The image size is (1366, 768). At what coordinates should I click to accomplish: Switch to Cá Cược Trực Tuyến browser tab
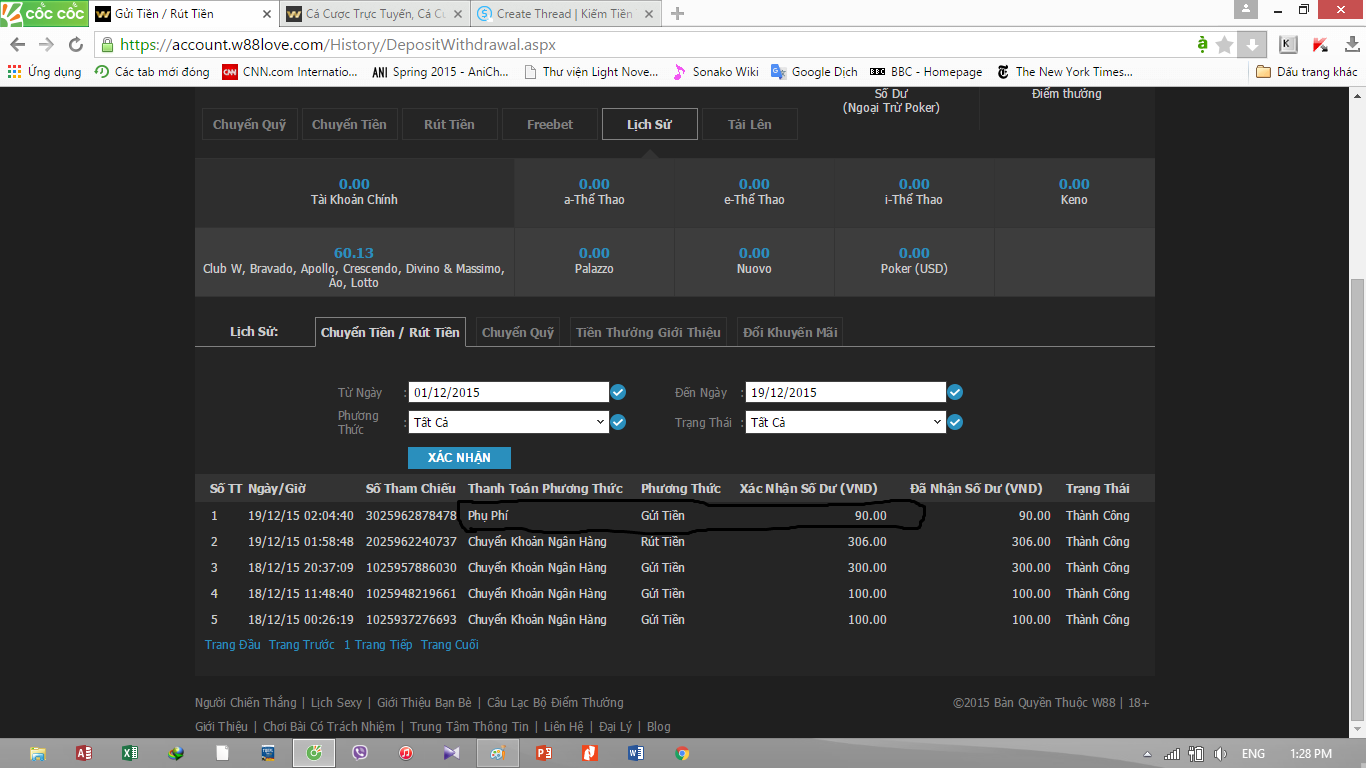[374, 14]
